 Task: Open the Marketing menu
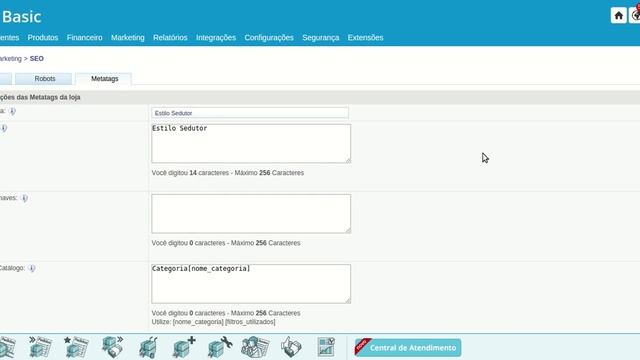(128, 38)
